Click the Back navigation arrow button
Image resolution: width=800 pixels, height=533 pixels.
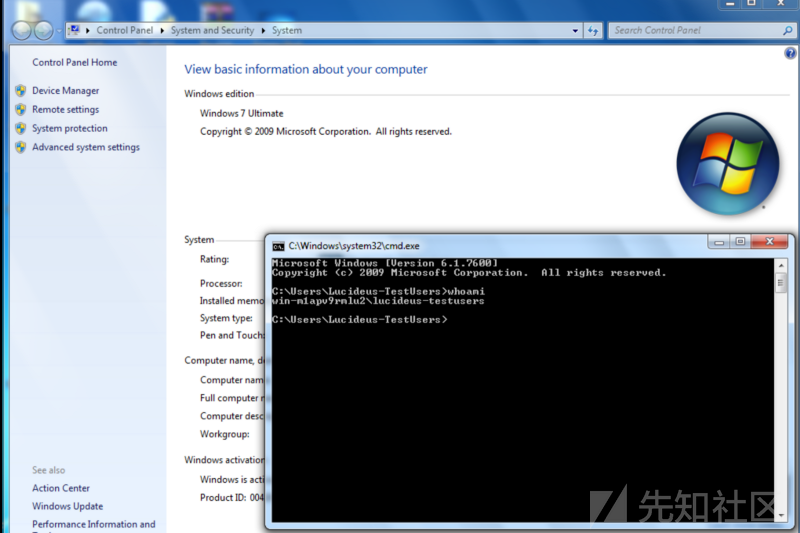coord(21,31)
